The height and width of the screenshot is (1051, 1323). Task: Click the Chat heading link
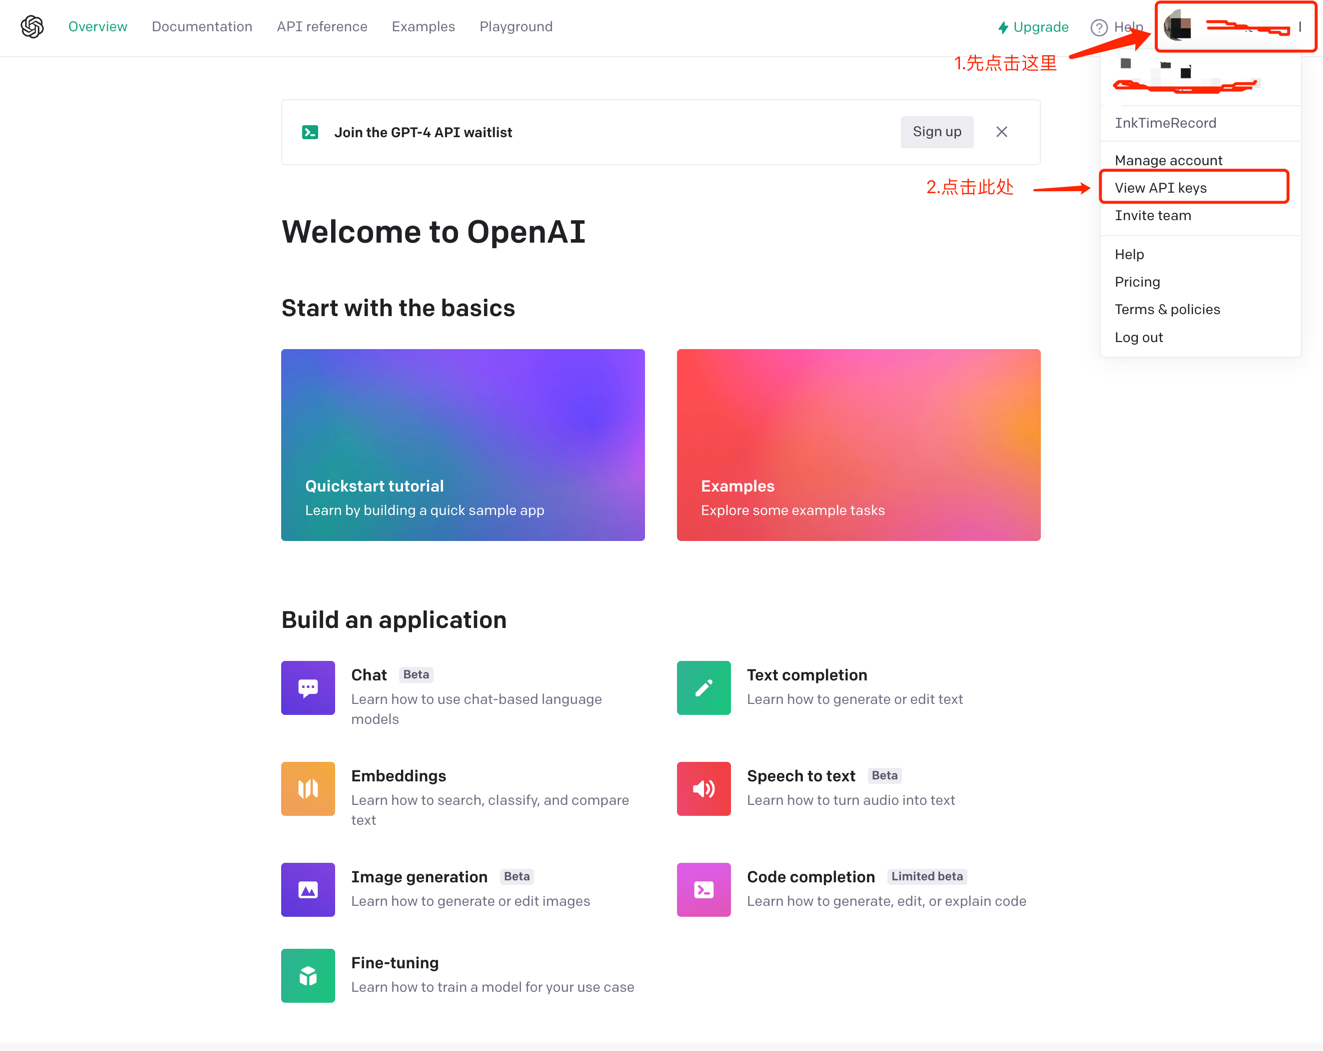369,675
